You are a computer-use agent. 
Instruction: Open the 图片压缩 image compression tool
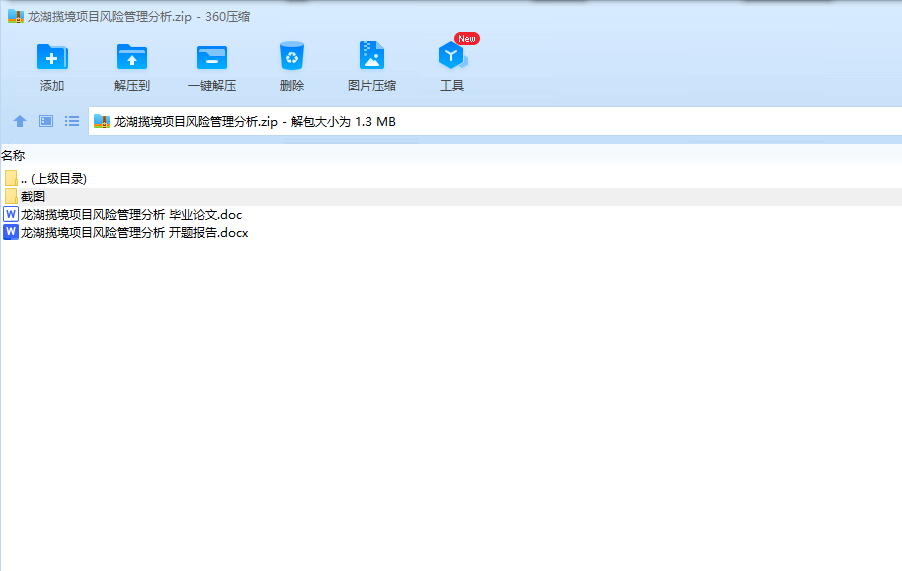point(372,55)
